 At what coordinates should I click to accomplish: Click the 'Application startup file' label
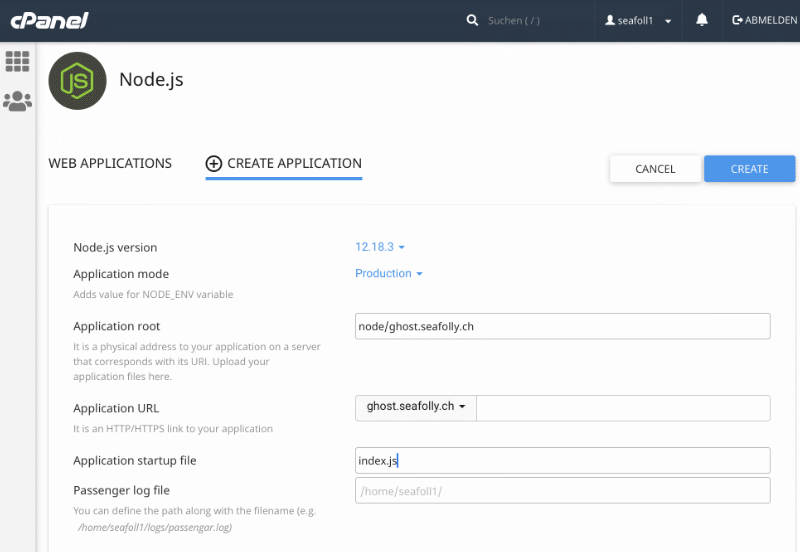(x=135, y=461)
